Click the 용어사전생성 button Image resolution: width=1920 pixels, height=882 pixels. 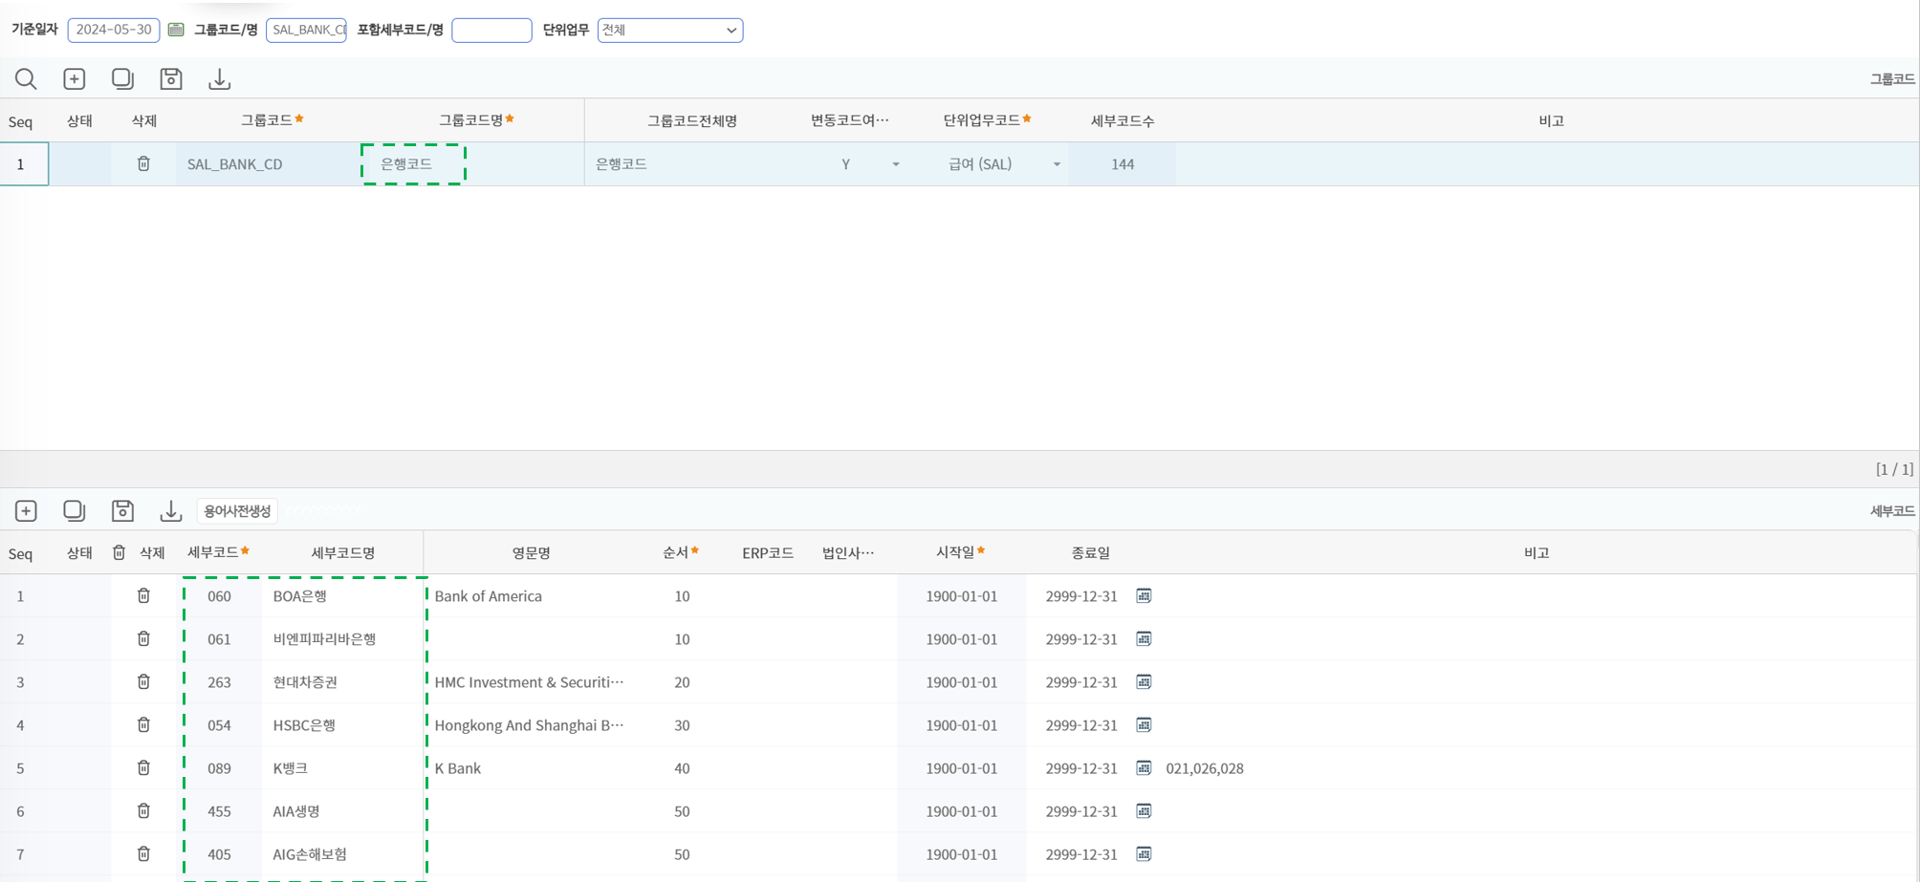click(x=237, y=511)
